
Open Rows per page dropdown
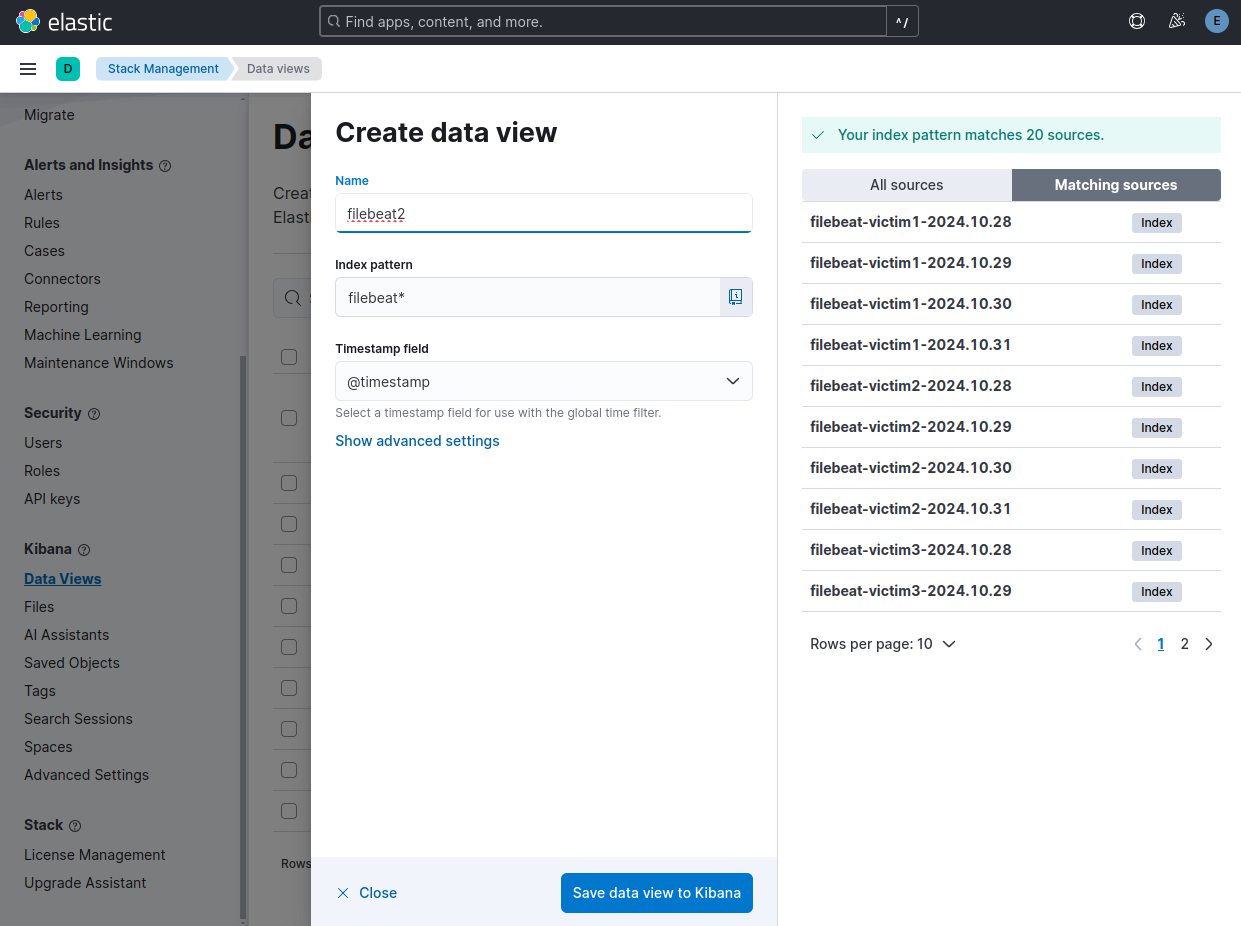(x=883, y=644)
